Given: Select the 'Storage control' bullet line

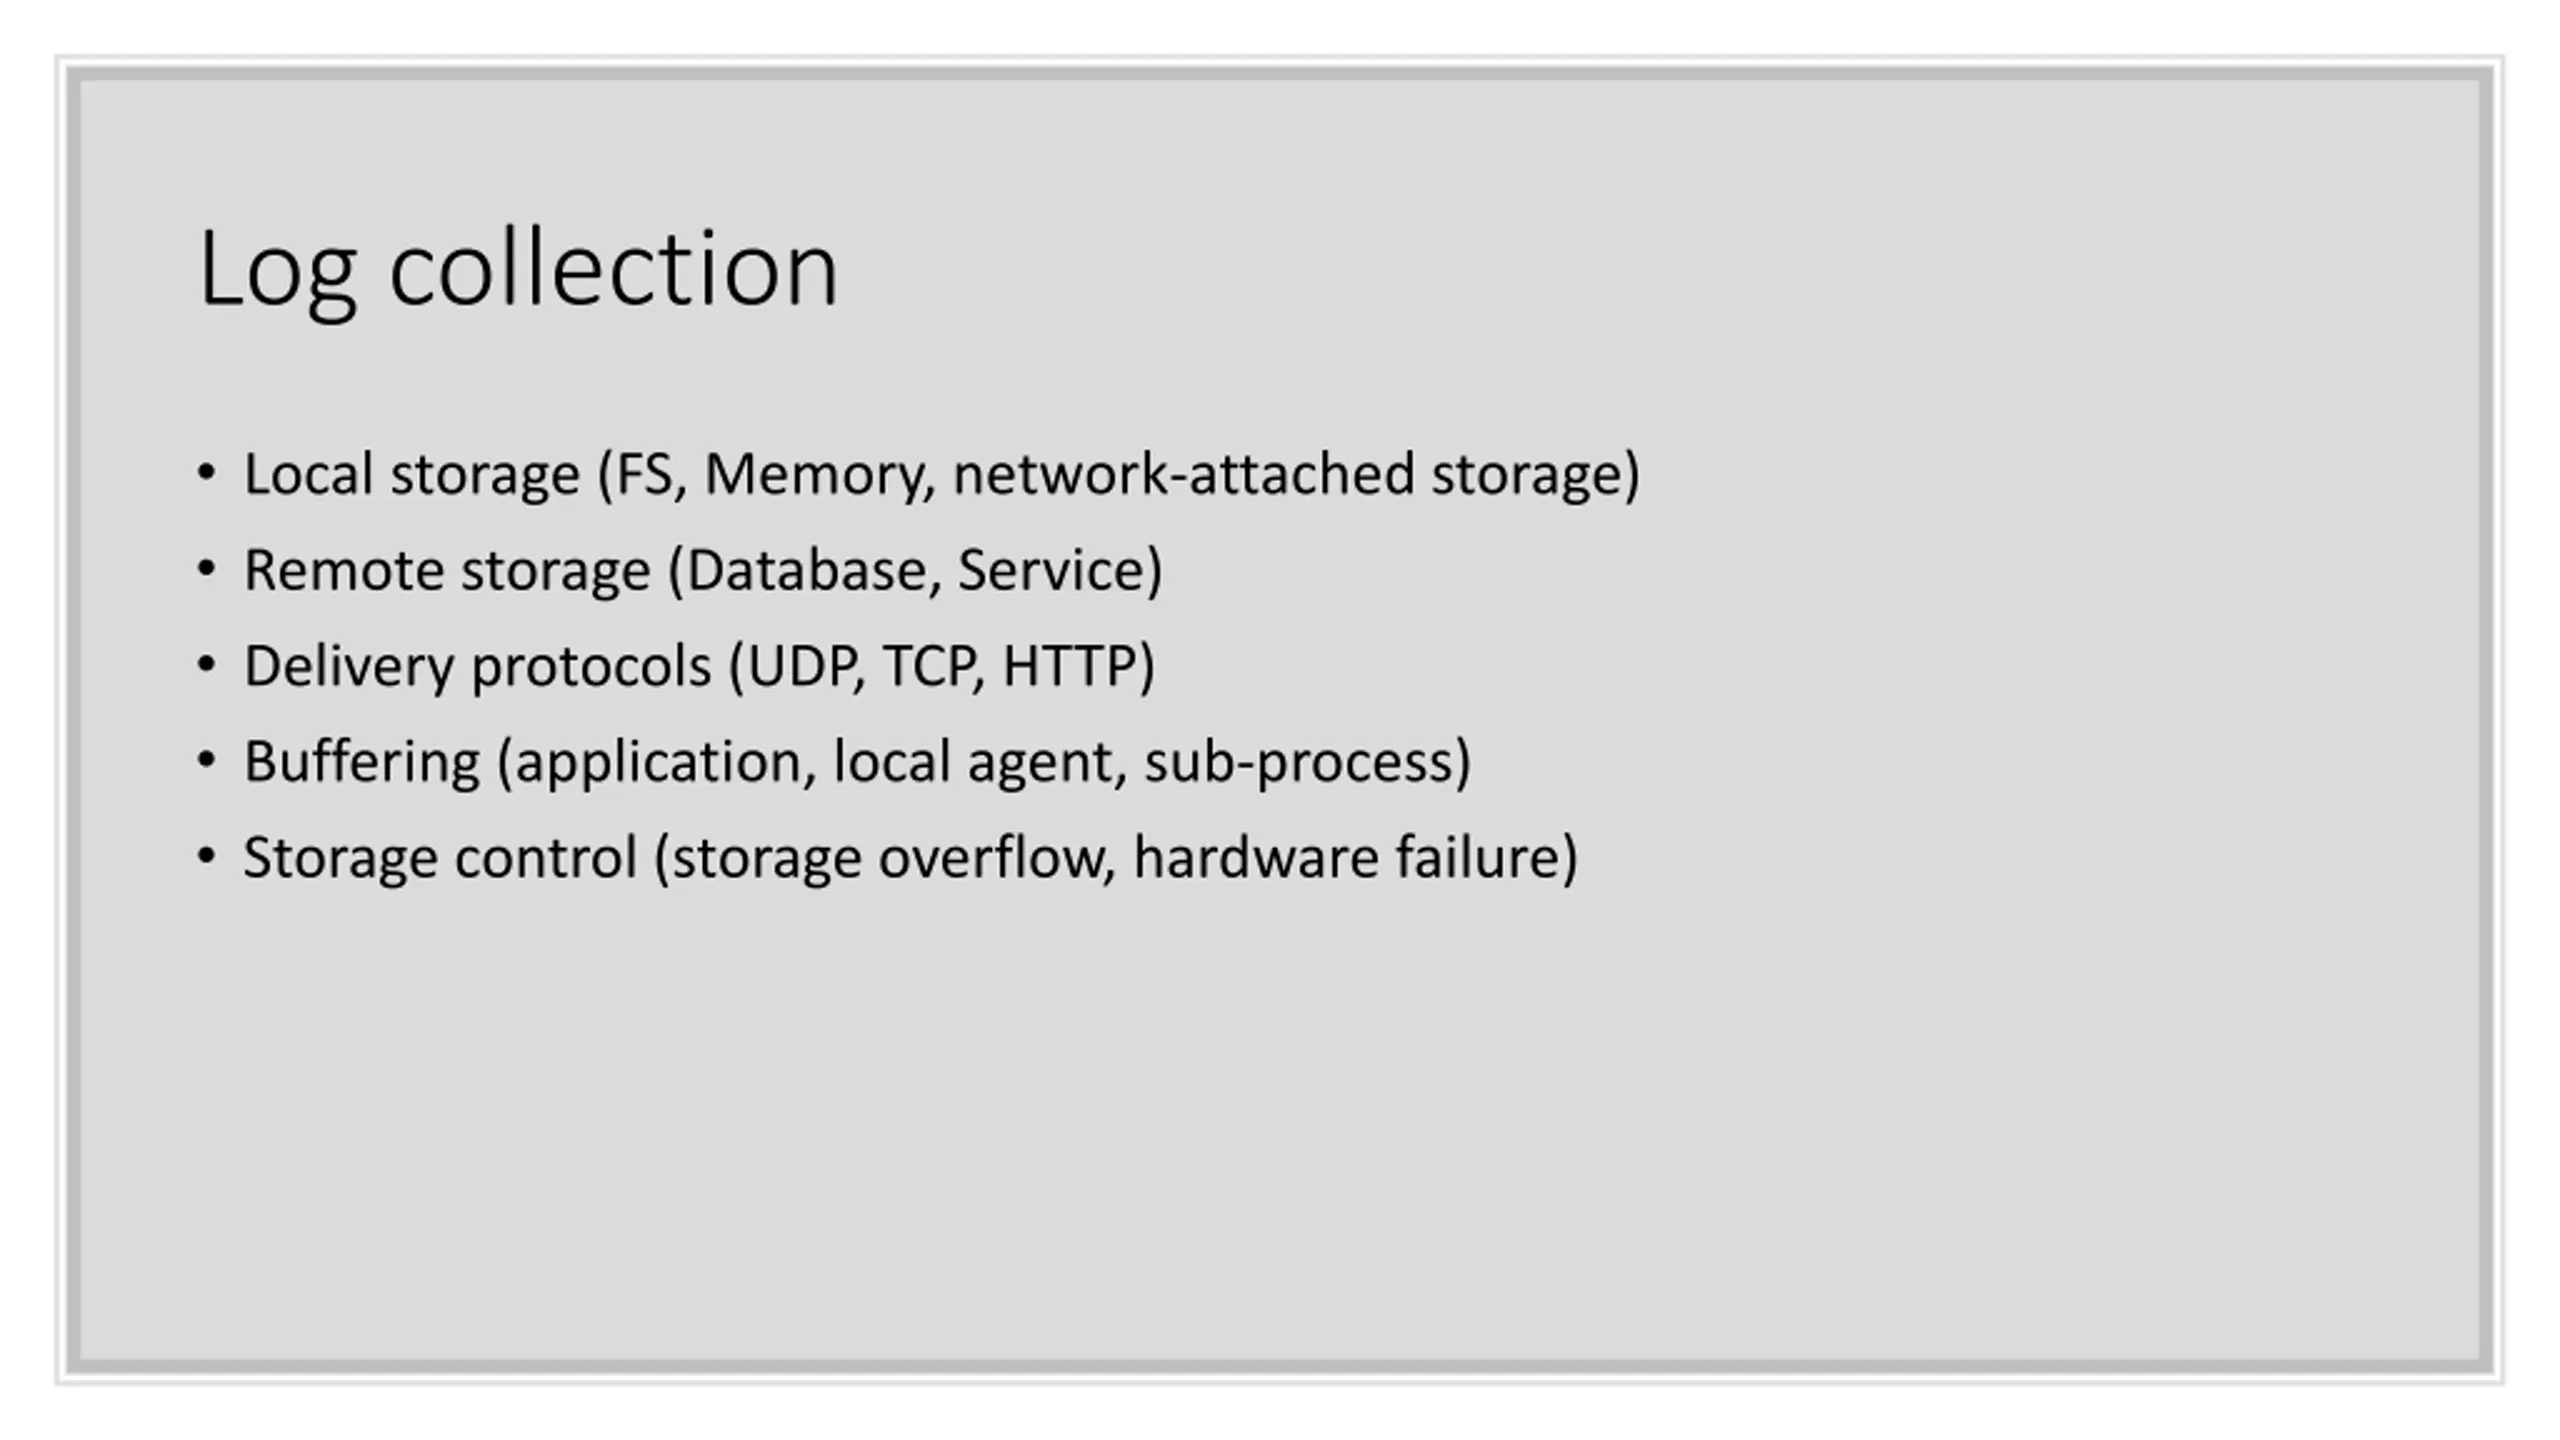Looking at the screenshot, I should (x=910, y=858).
